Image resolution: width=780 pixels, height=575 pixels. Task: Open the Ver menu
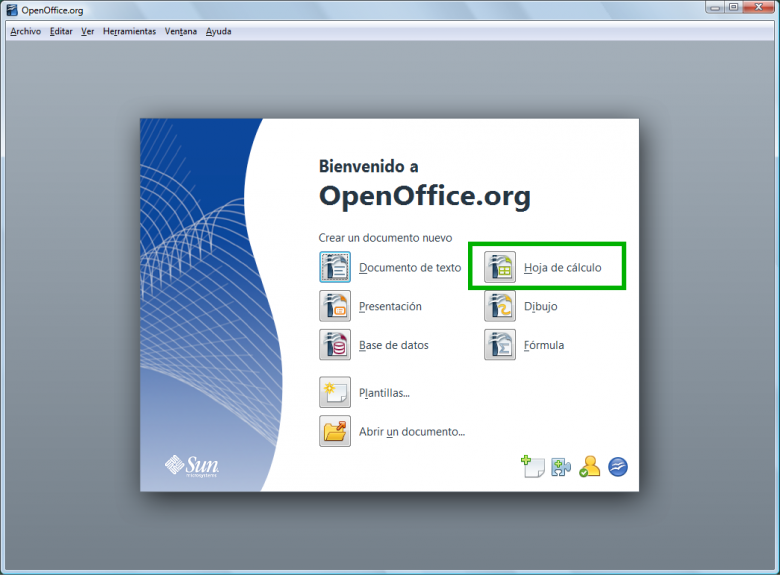click(88, 31)
